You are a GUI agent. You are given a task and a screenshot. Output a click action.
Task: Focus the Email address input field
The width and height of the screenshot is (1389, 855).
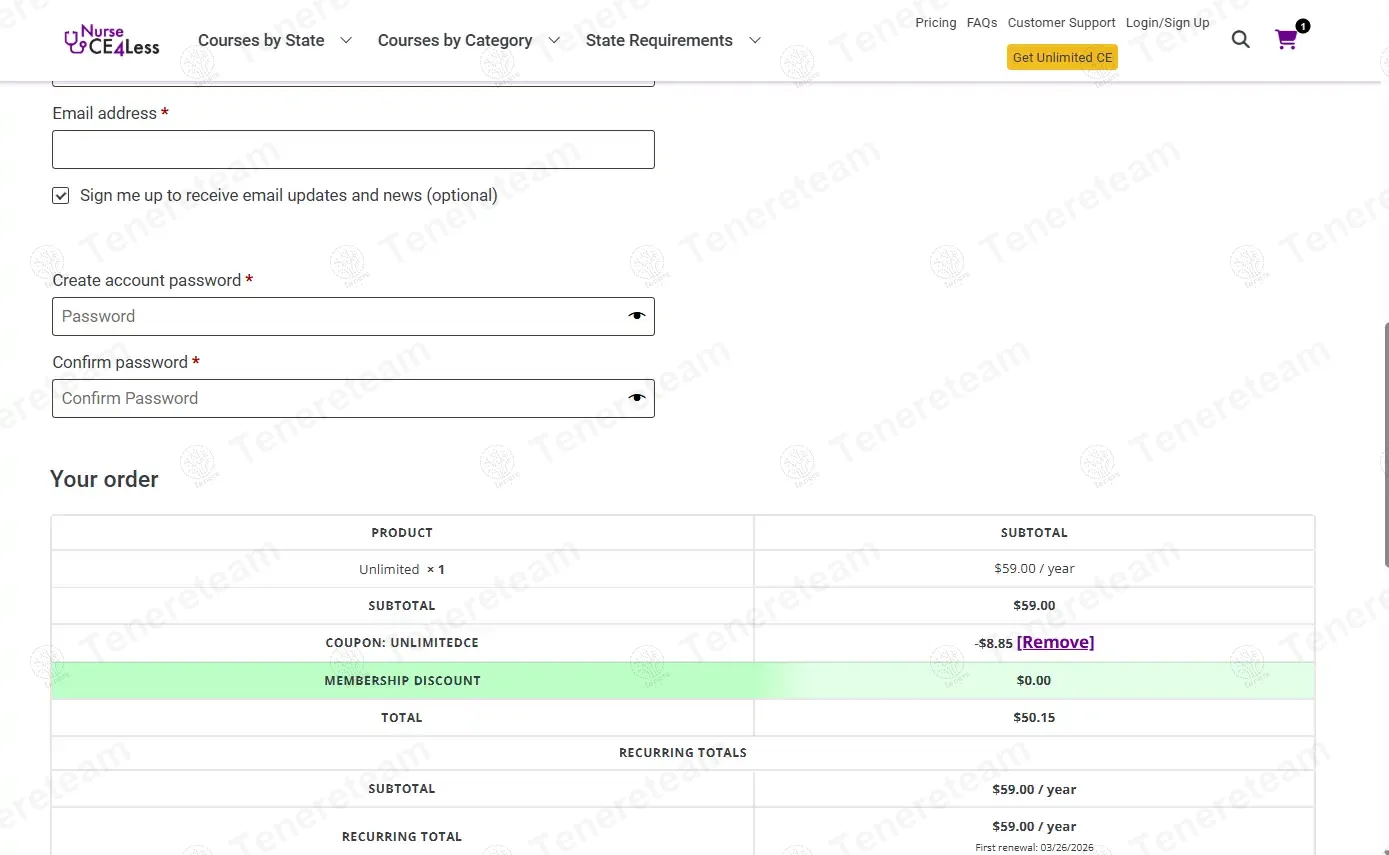point(353,150)
